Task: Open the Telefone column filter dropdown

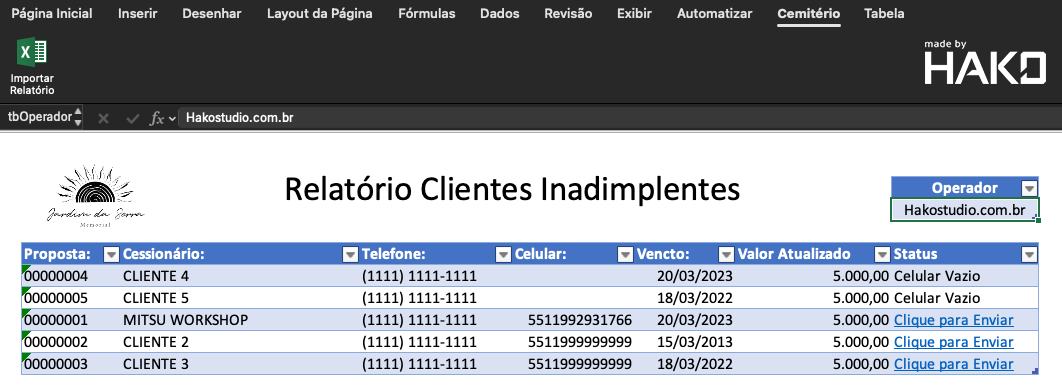Action: [503, 254]
